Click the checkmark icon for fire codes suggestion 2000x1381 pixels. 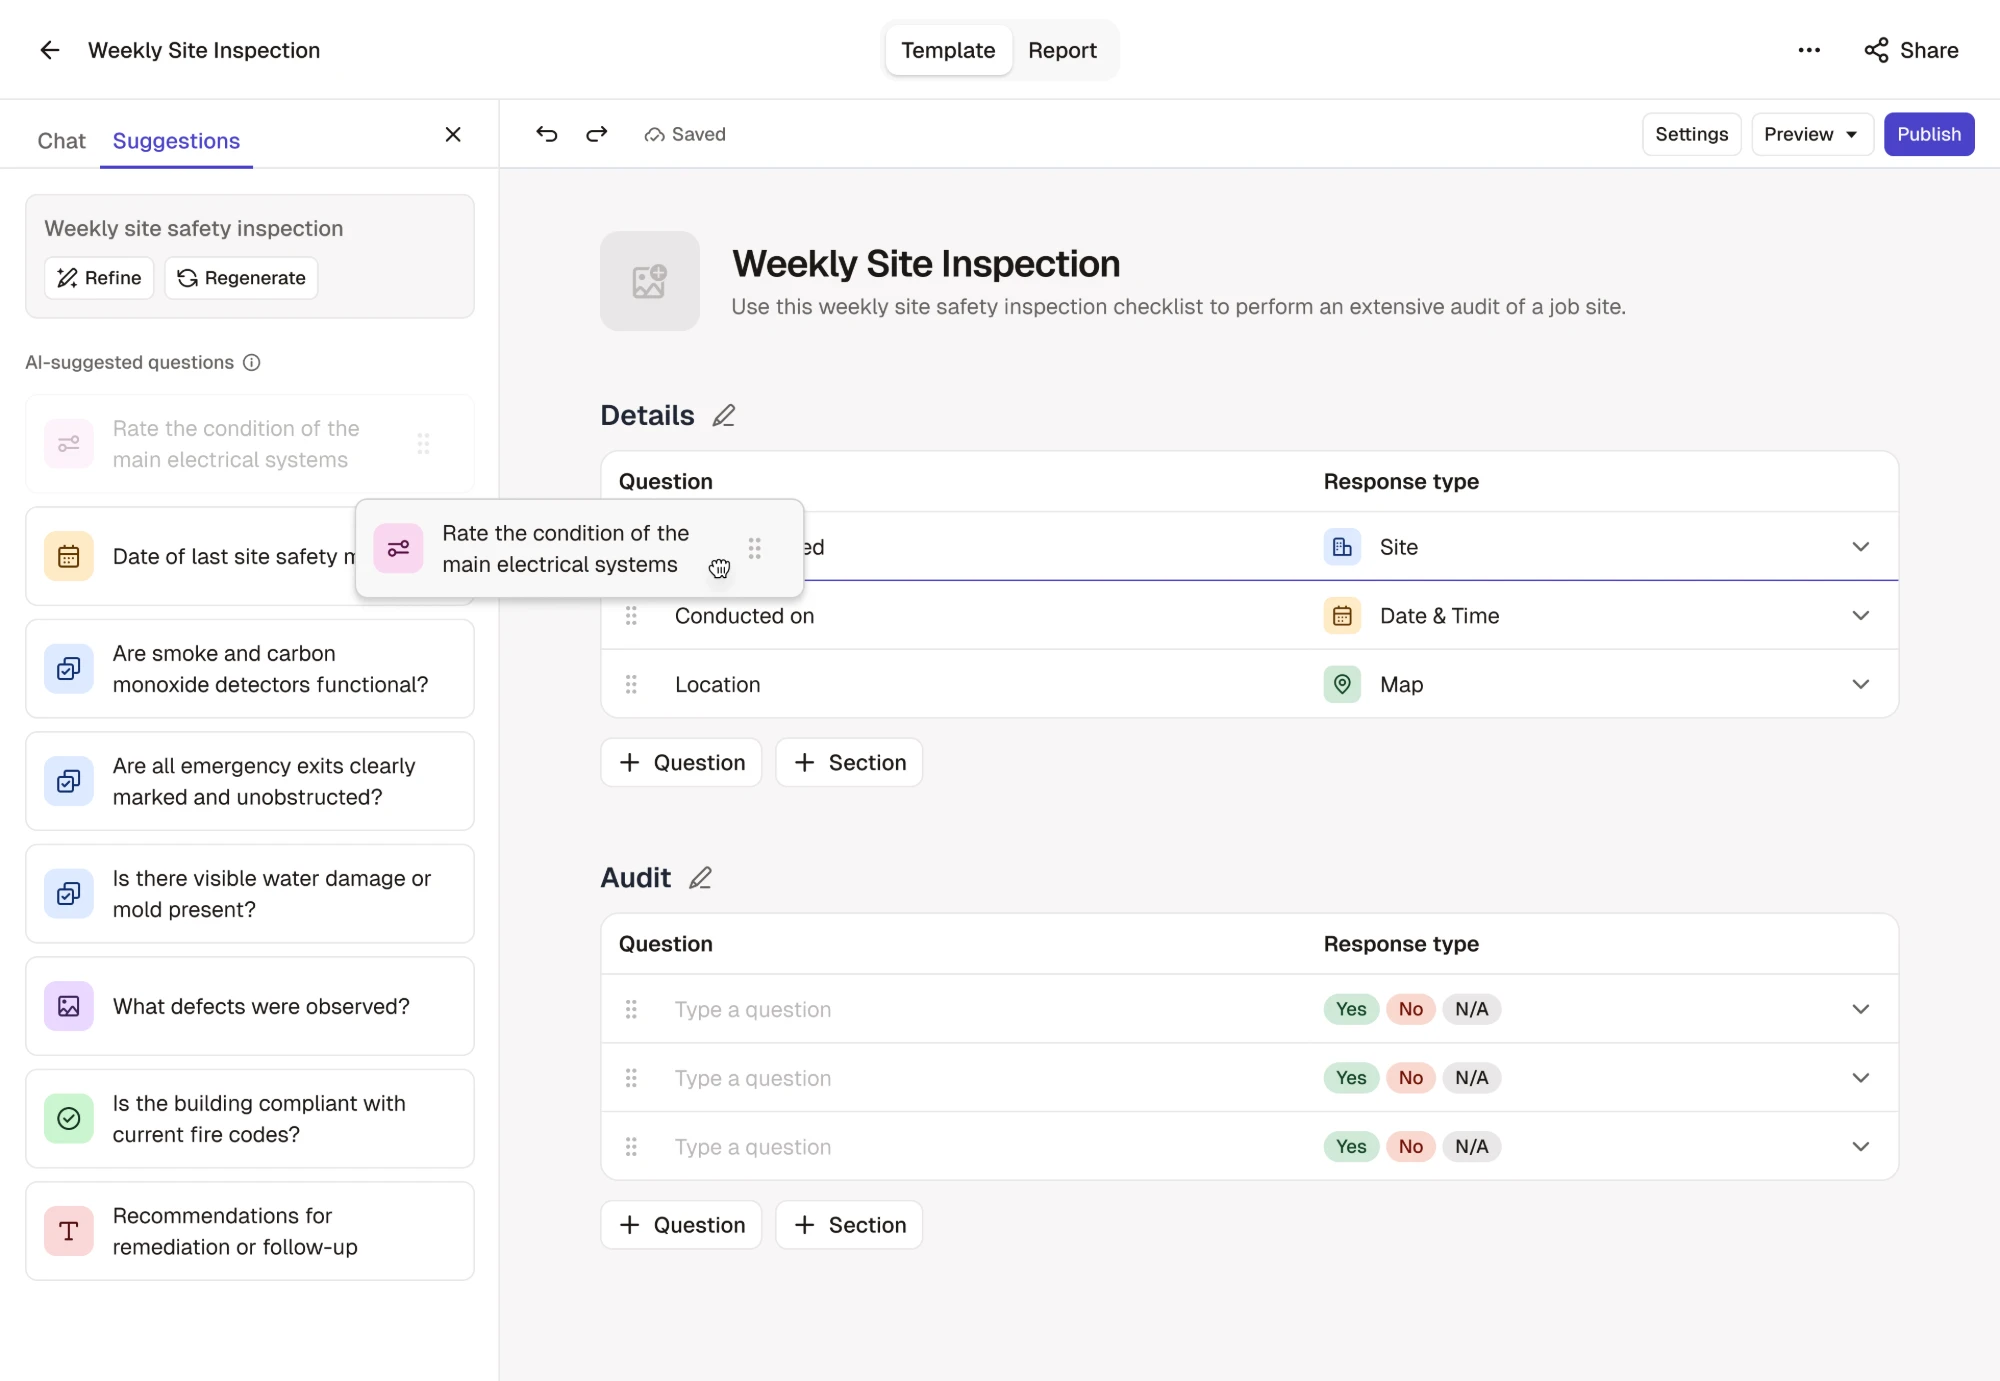point(69,1119)
